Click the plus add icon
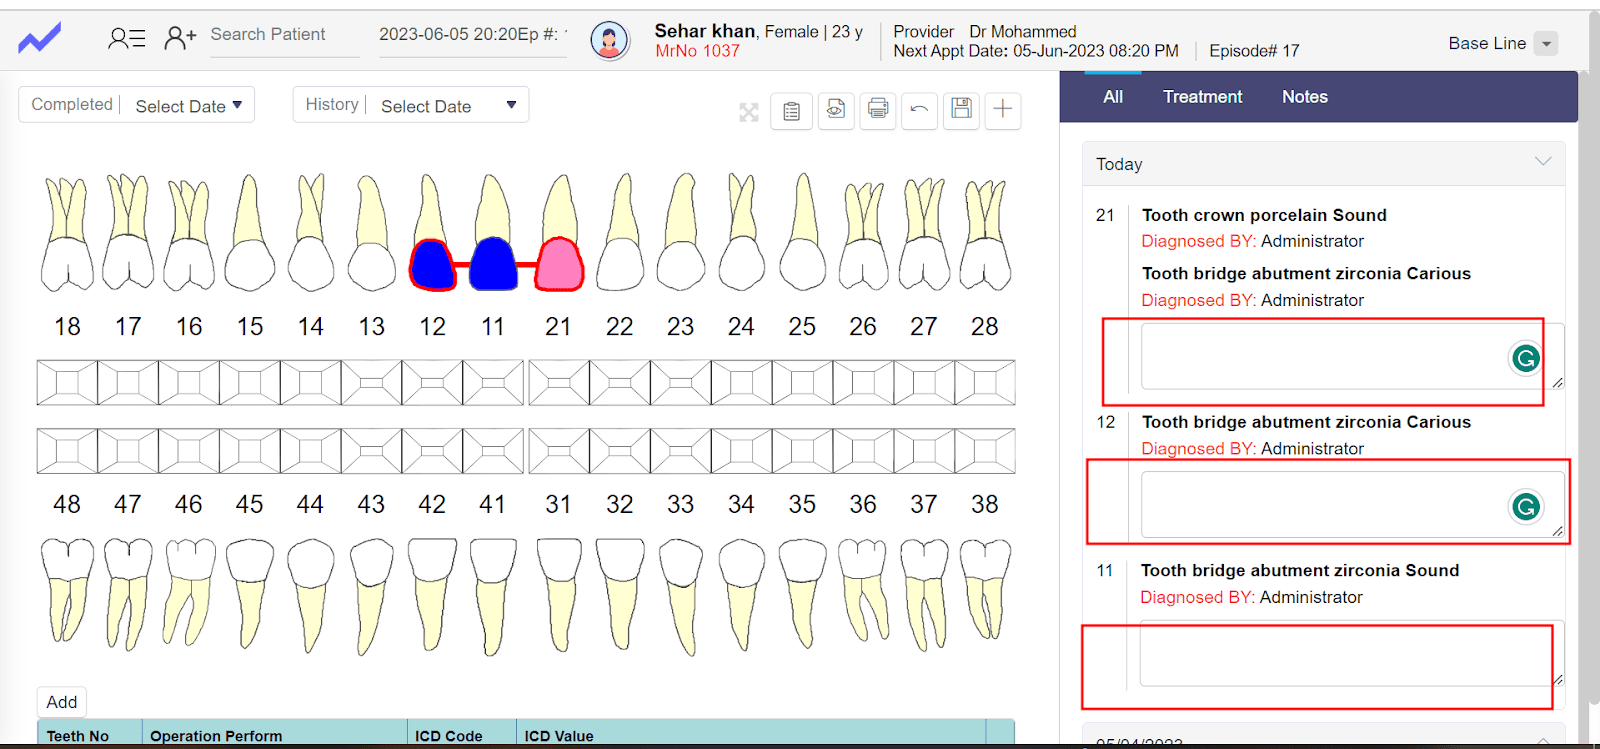This screenshot has height=749, width=1600. pos(1003,109)
